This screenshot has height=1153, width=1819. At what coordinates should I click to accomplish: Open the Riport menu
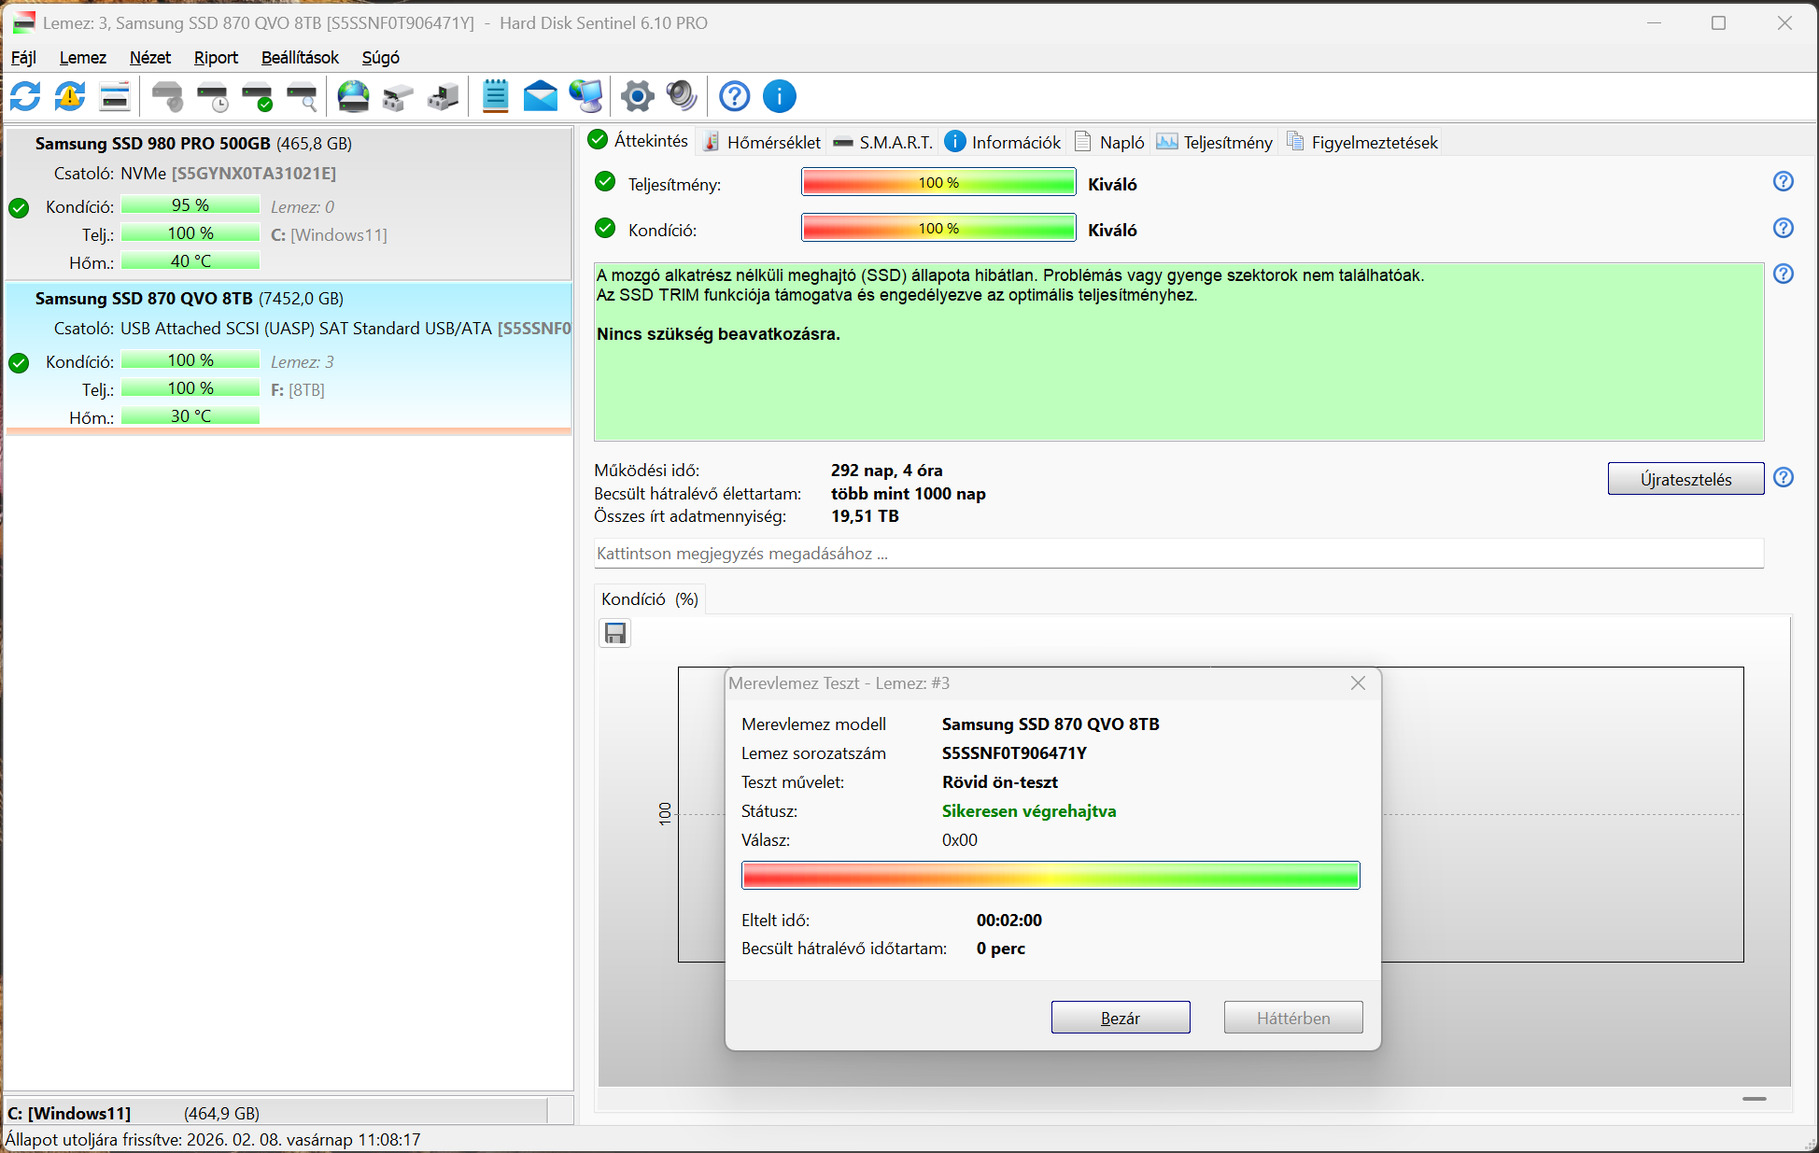coord(216,58)
